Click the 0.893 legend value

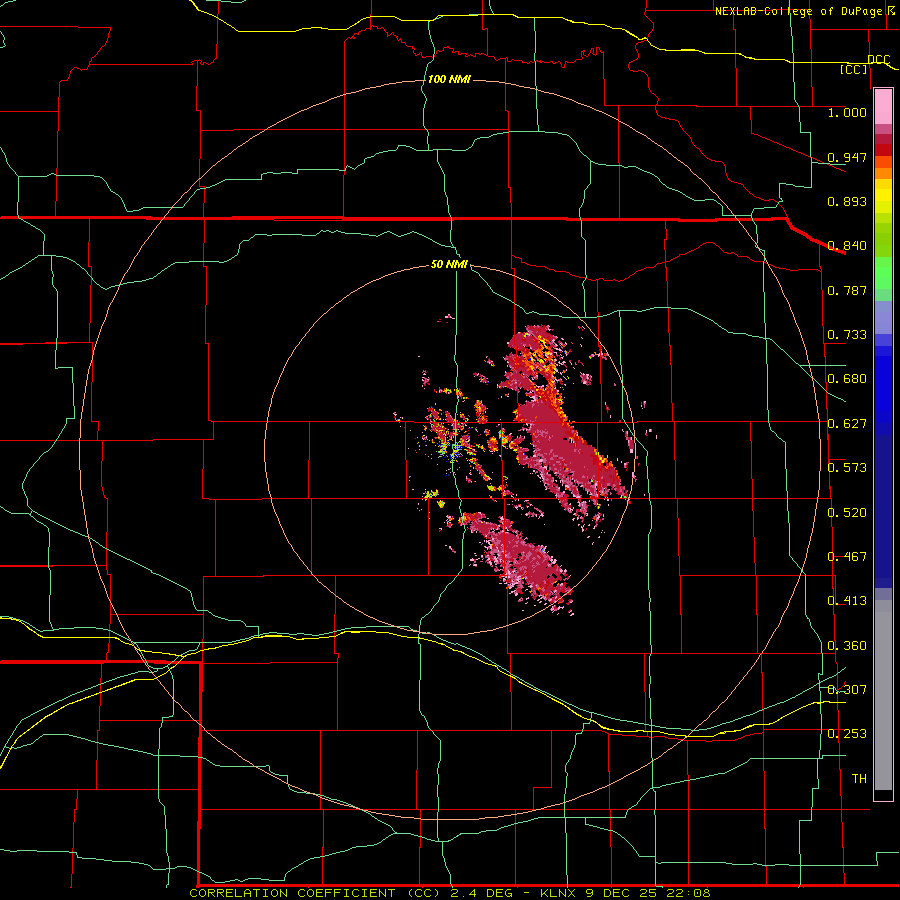coord(847,201)
